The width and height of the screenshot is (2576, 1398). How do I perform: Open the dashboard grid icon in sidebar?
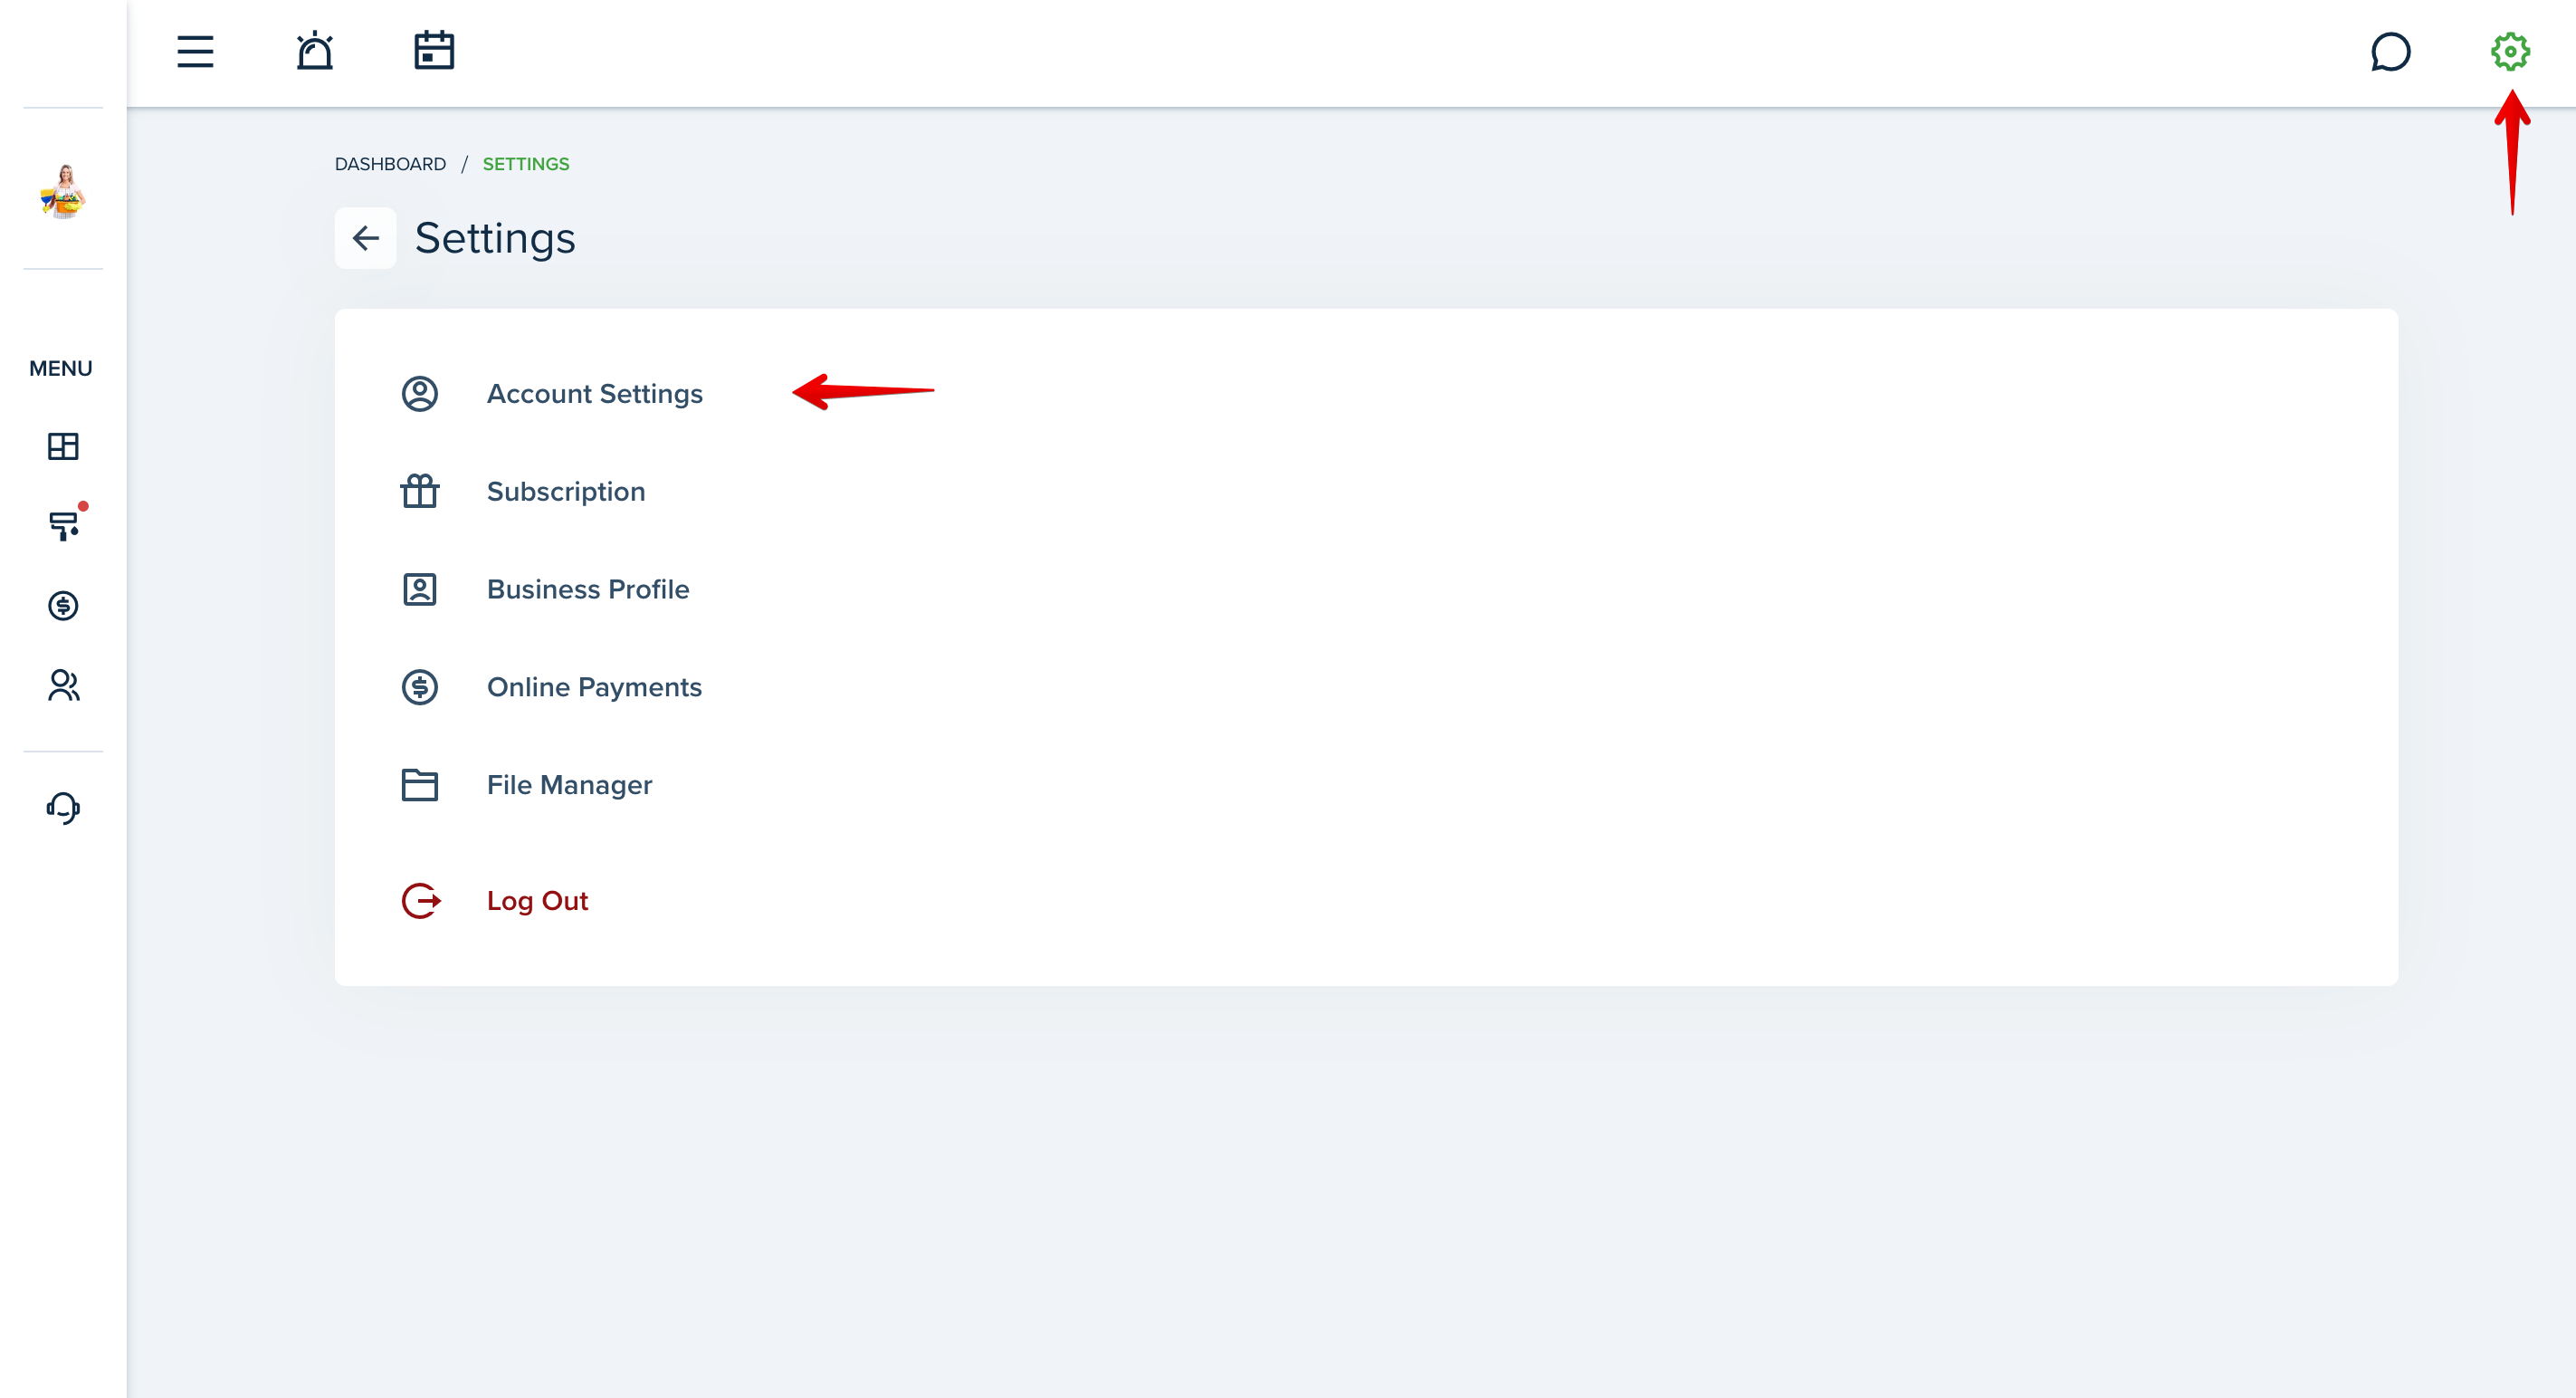pos(63,446)
